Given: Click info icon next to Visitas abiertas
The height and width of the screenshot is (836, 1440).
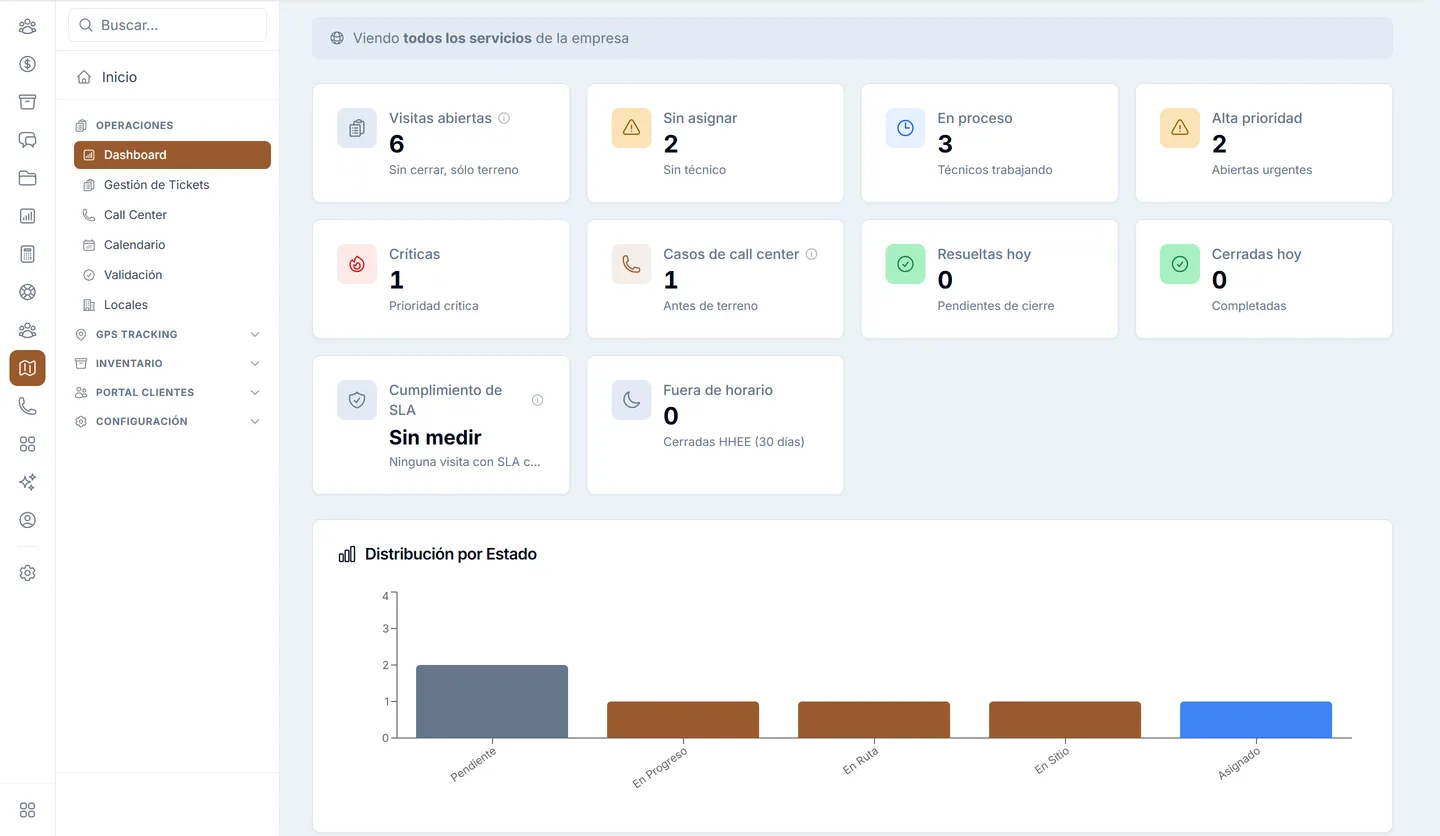Looking at the screenshot, I should coord(504,118).
